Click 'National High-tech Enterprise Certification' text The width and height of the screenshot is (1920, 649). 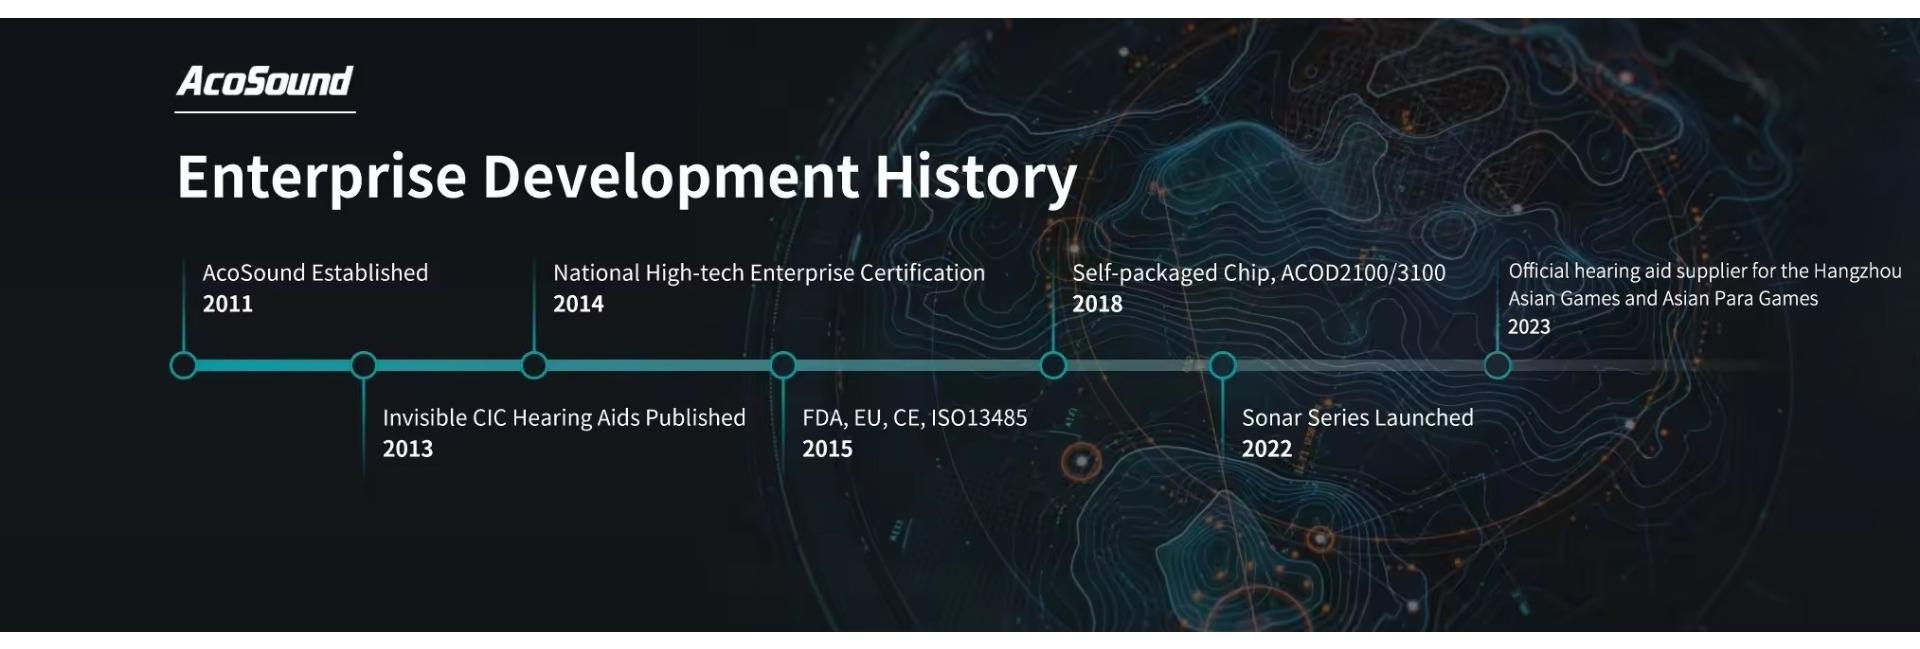(769, 272)
